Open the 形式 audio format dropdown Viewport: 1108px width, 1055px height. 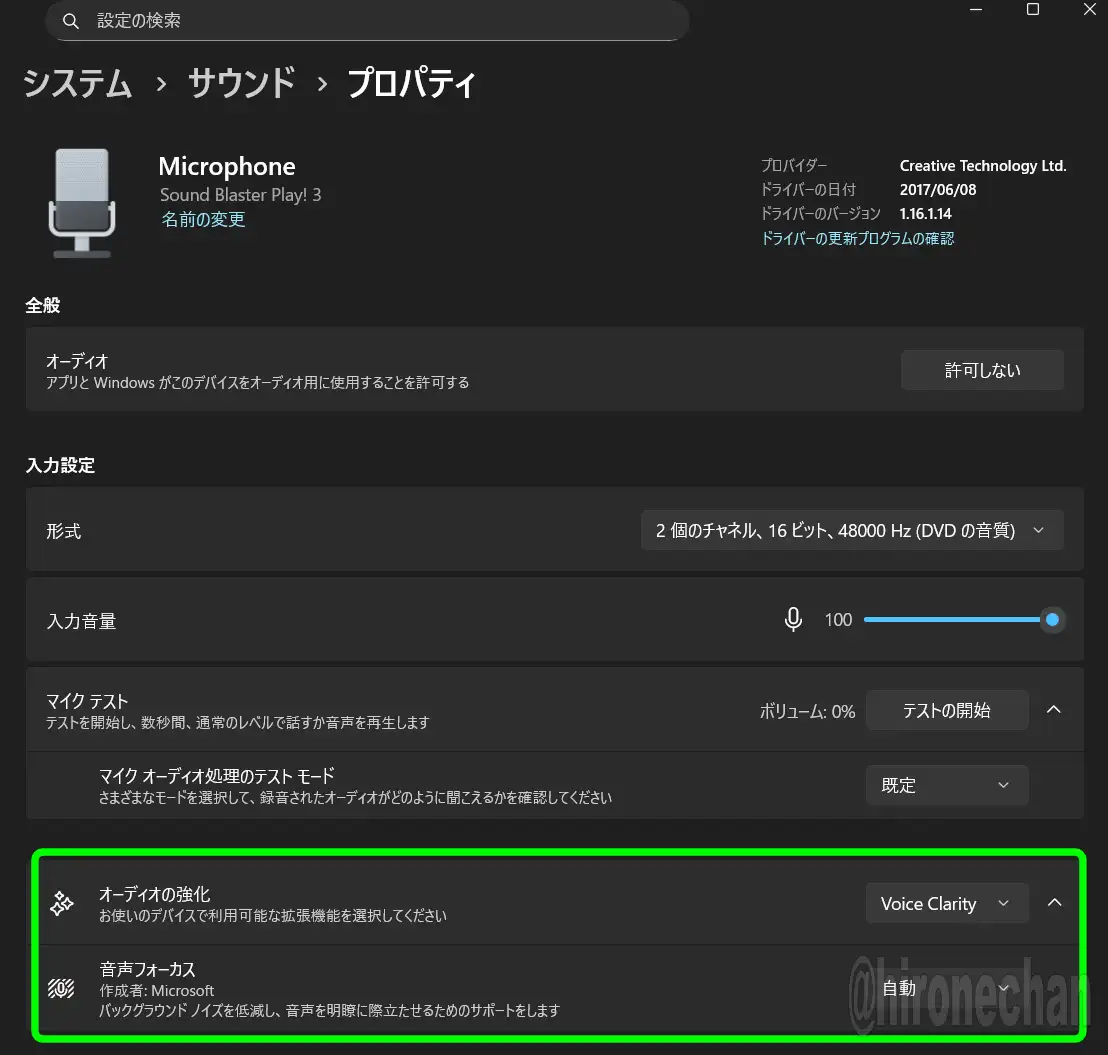click(851, 531)
